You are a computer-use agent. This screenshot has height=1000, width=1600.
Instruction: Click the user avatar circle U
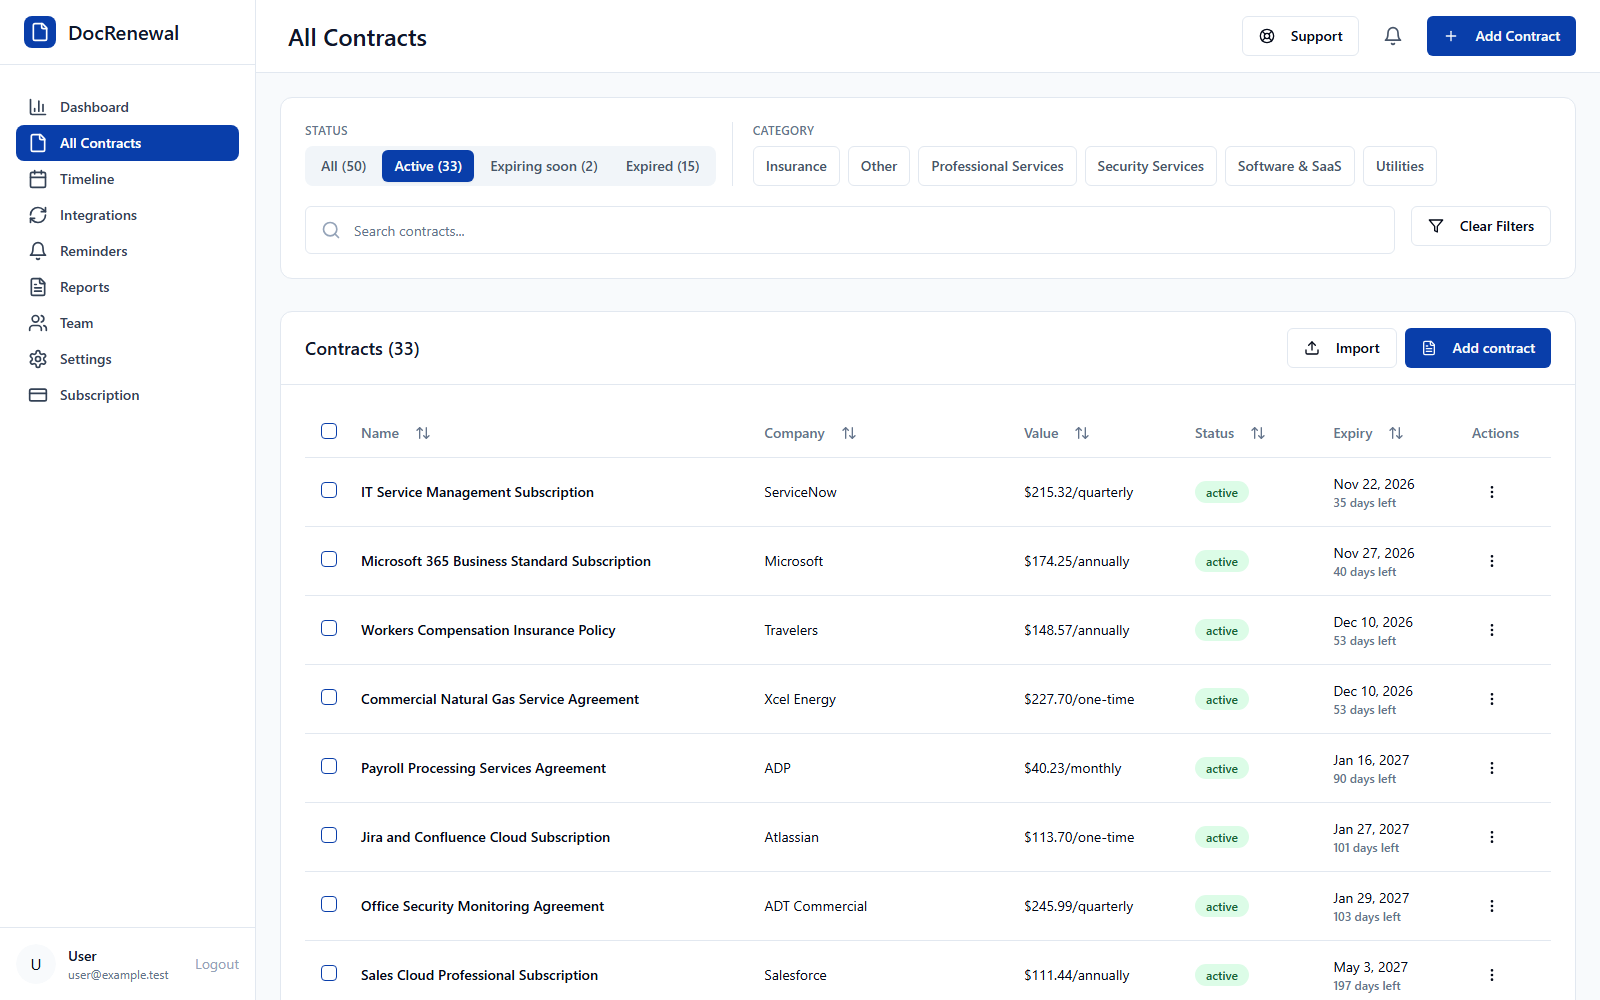coord(36,964)
